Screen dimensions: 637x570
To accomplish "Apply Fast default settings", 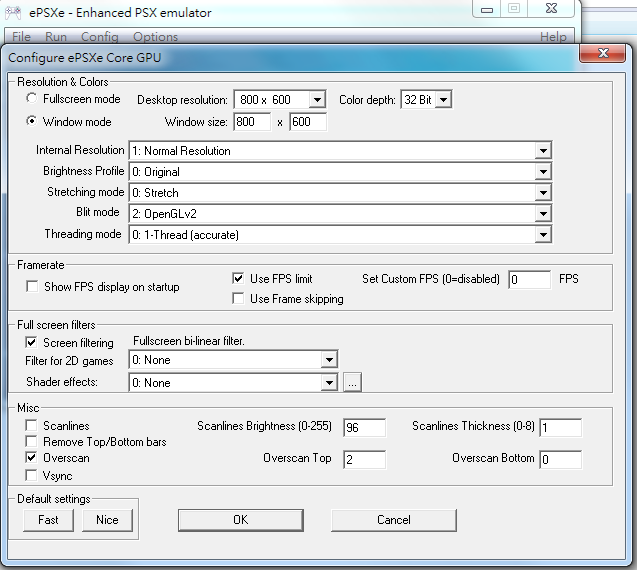I will tap(48, 520).
